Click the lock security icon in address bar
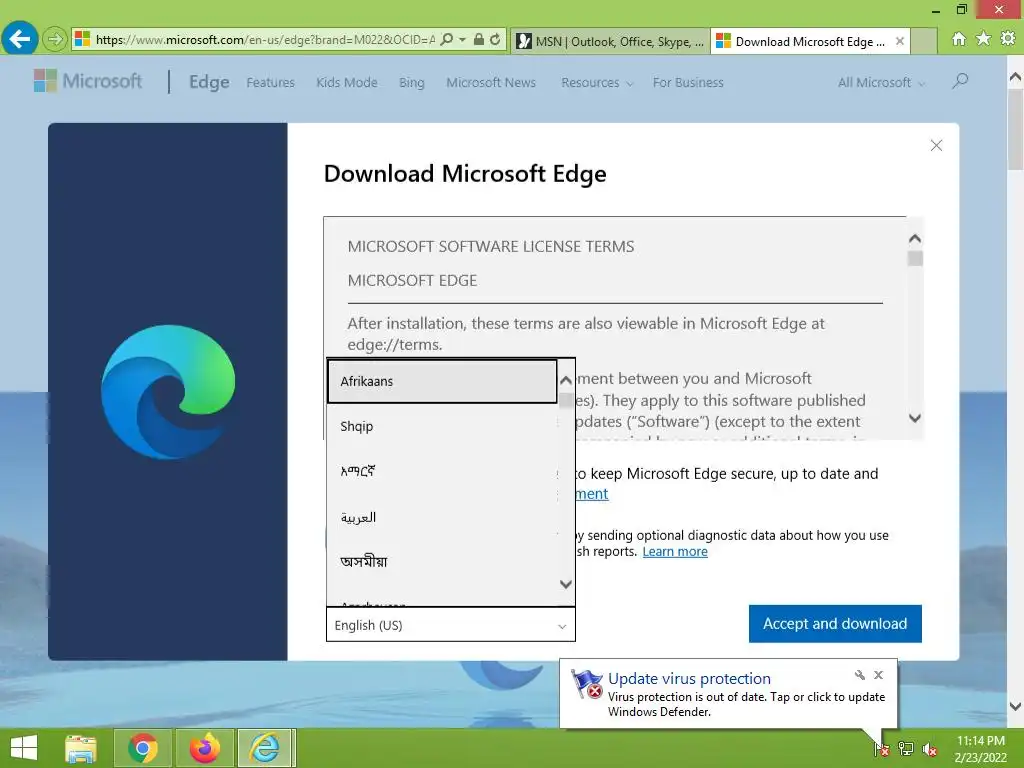1024x768 pixels. tap(479, 39)
